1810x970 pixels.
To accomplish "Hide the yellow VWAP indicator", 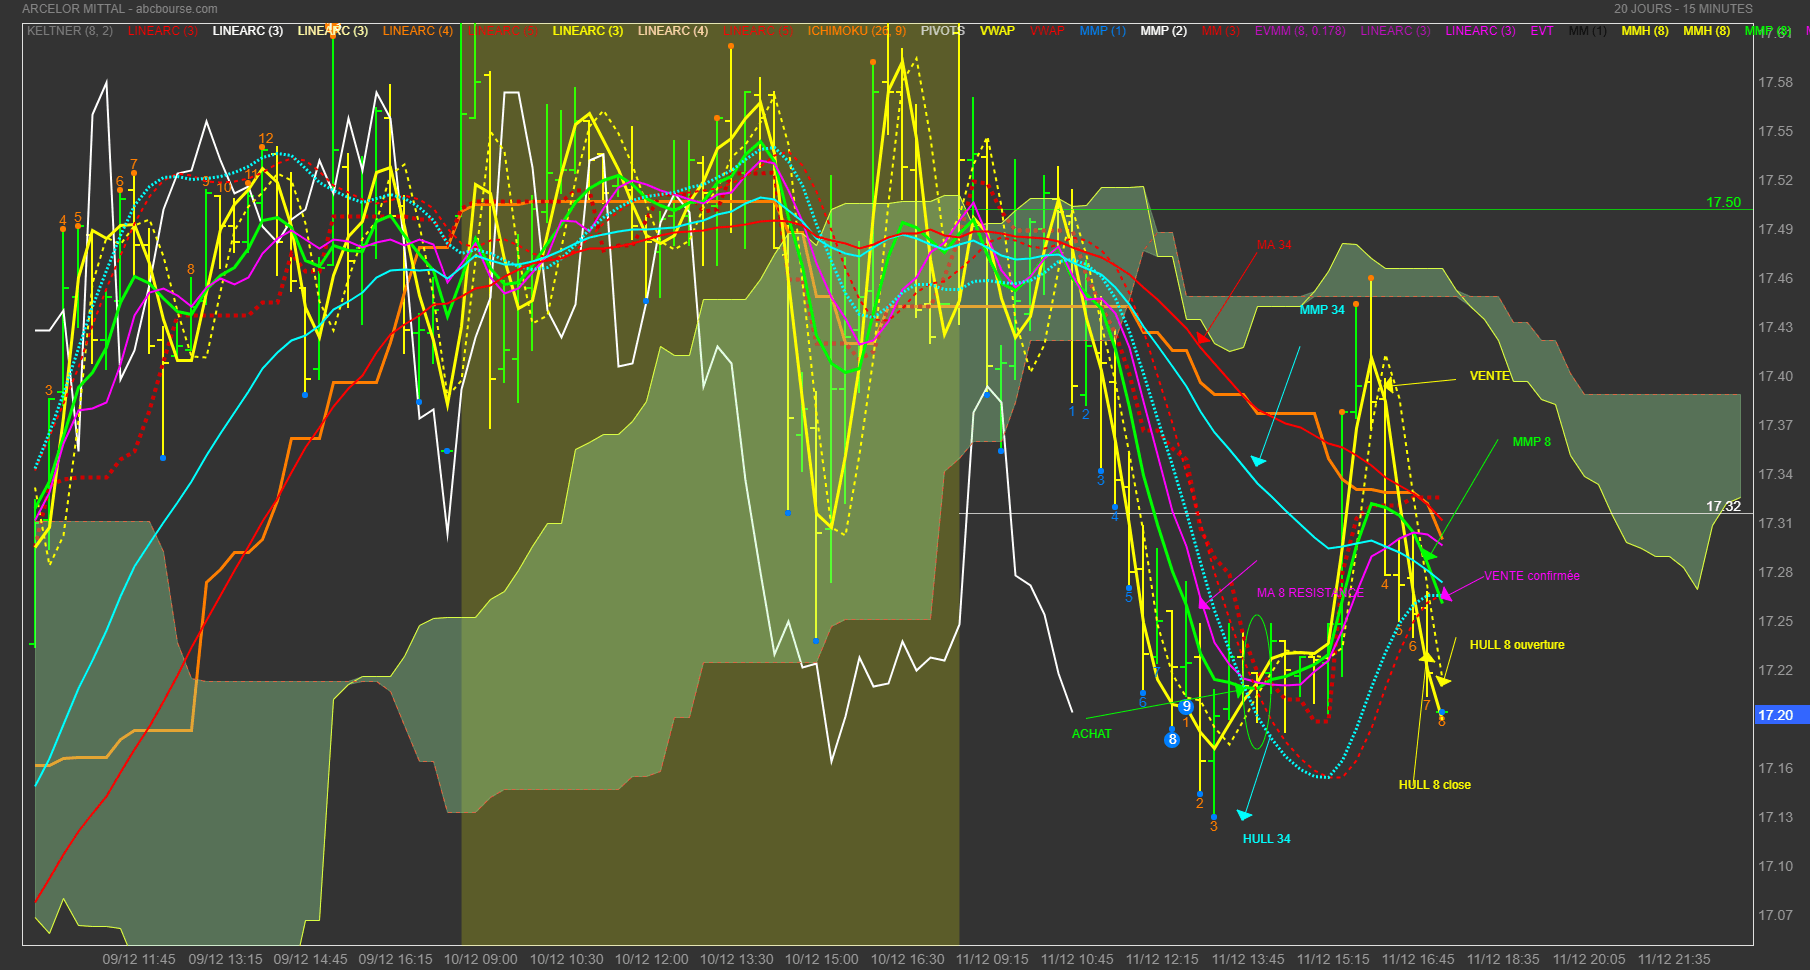I will coord(997,31).
